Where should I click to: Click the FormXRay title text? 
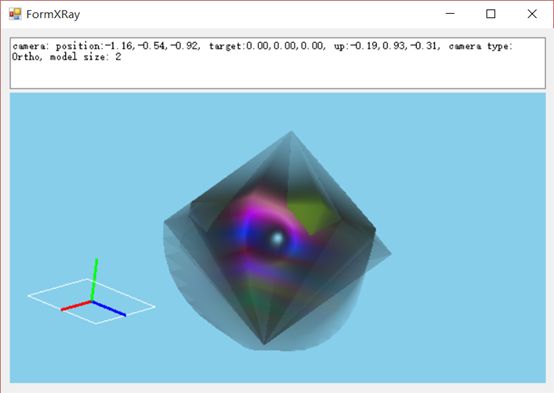click(53, 14)
